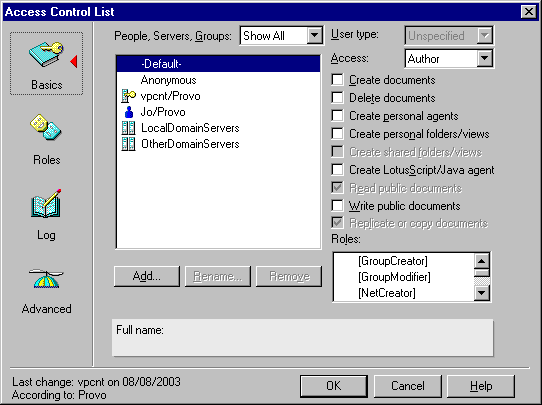This screenshot has height=405, width=542.
Task: Toggle Create personal agents checkbox
Action: [337, 116]
